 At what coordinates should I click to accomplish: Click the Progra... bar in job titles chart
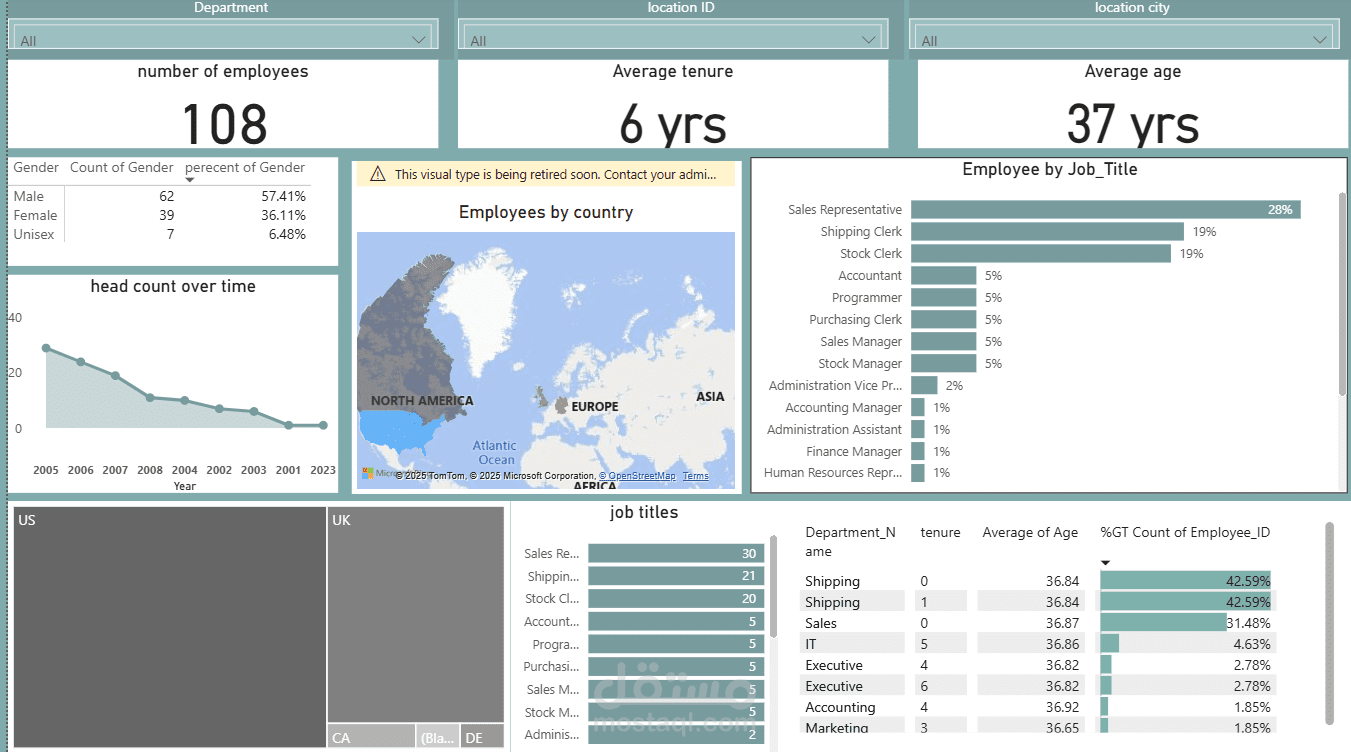[x=676, y=645]
